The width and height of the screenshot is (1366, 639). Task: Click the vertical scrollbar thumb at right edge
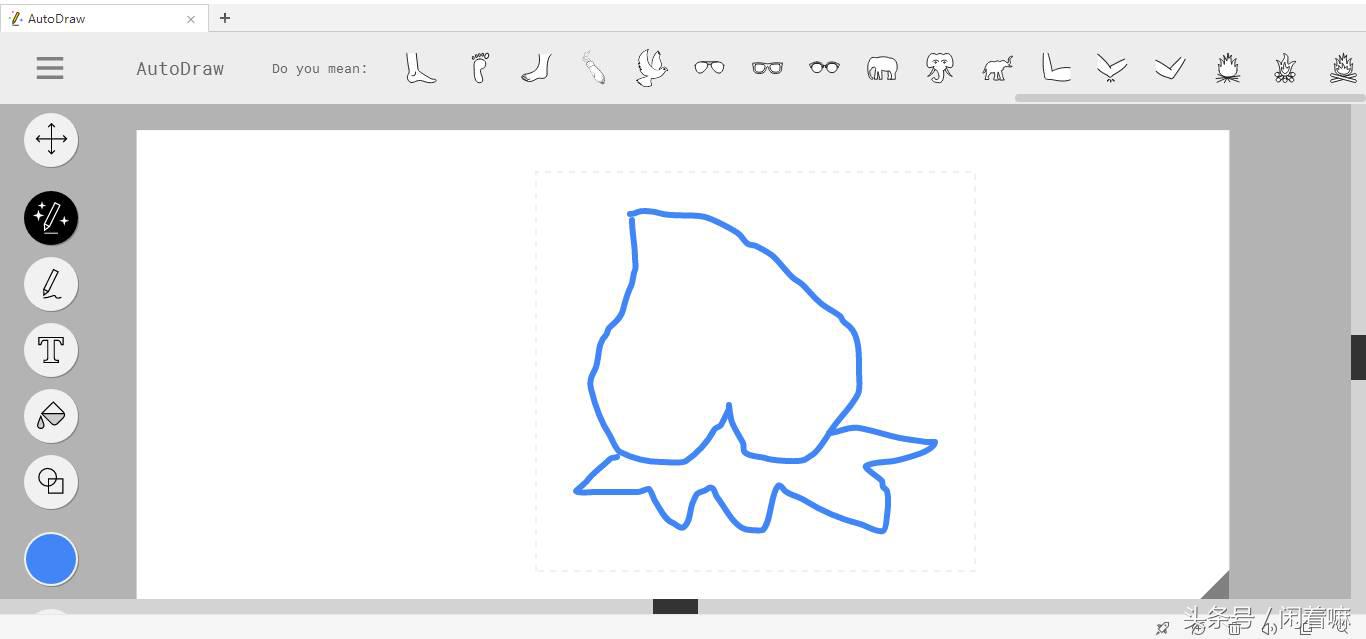pos(1358,357)
